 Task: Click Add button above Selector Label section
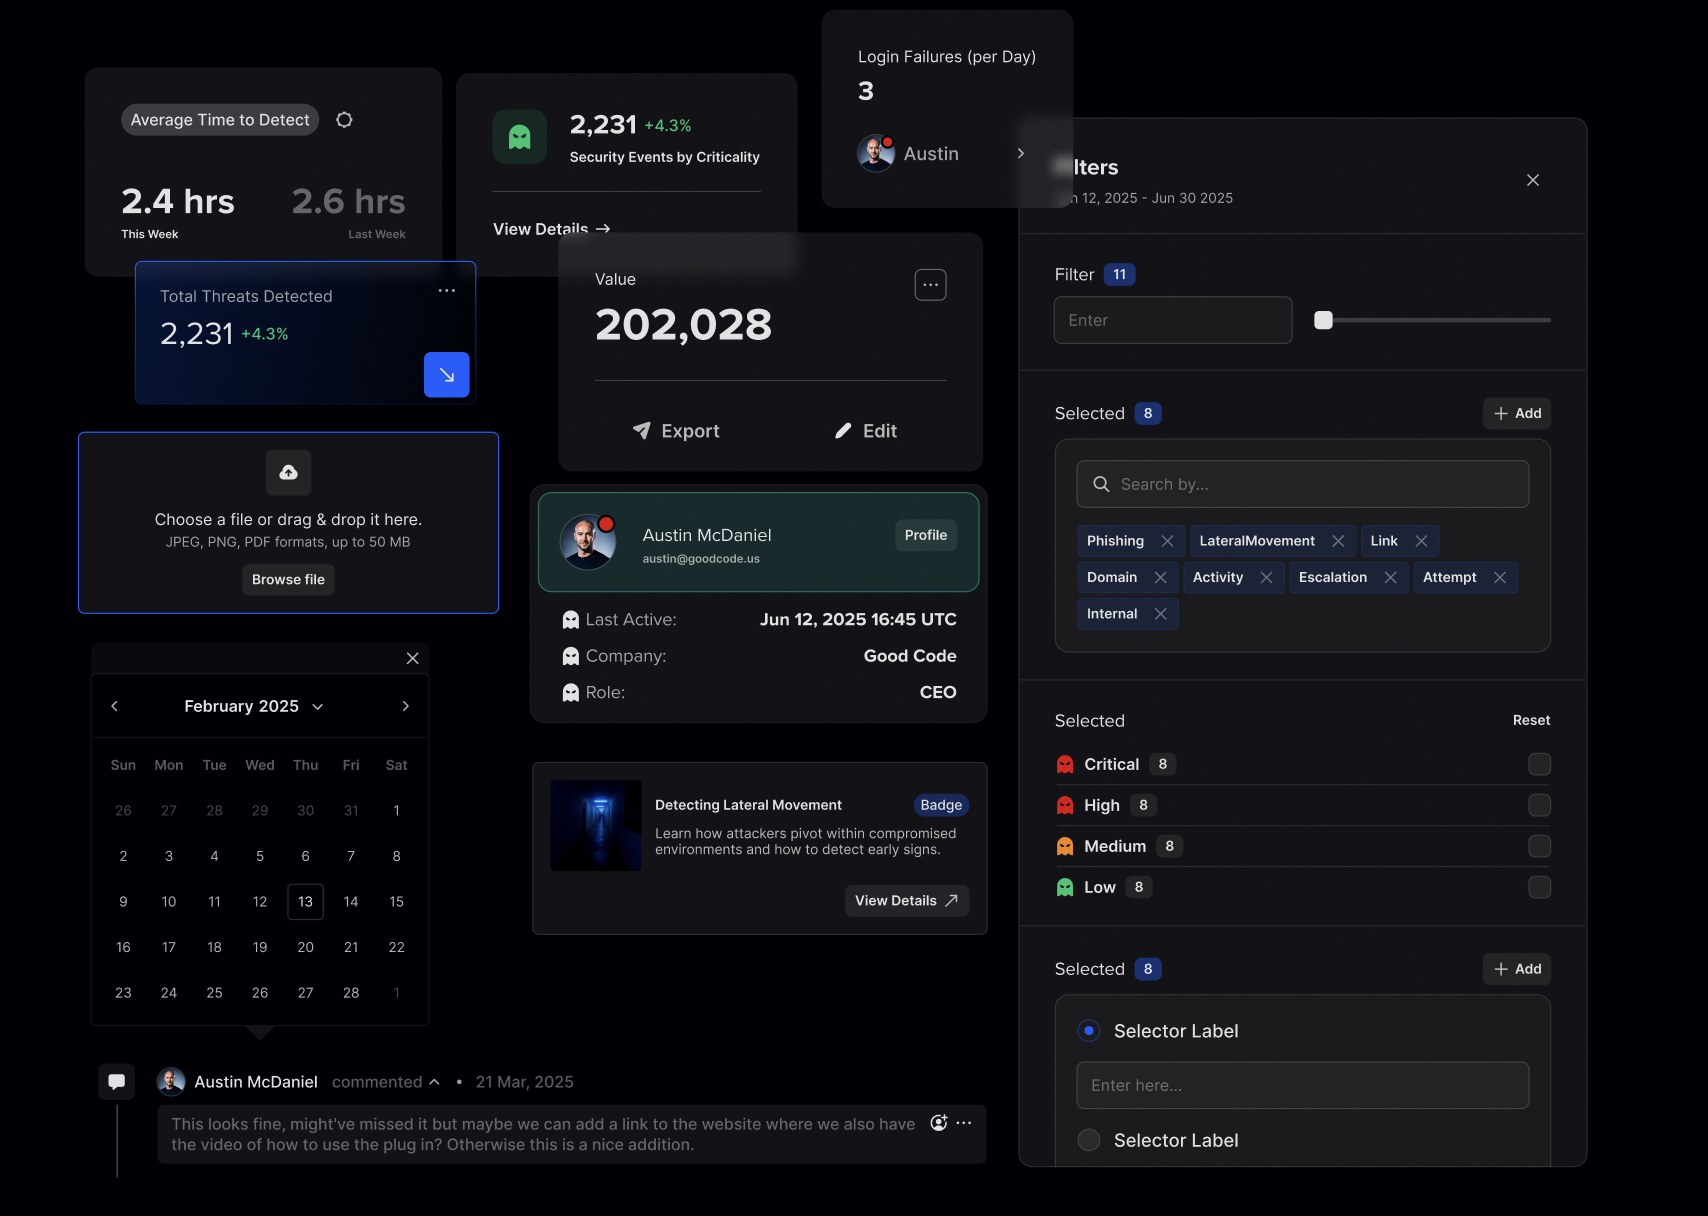1516,969
